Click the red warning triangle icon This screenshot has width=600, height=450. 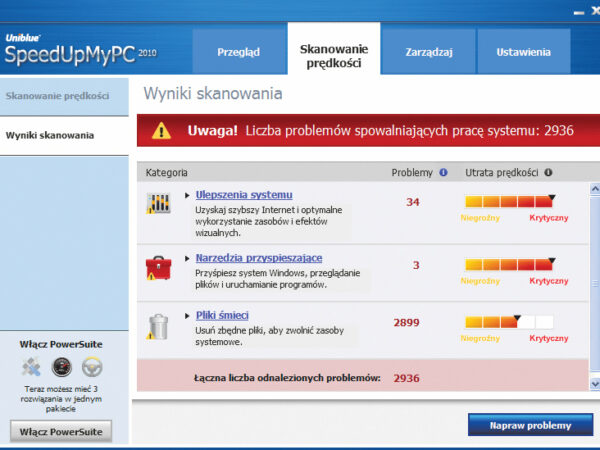pyautogui.click(x=161, y=130)
